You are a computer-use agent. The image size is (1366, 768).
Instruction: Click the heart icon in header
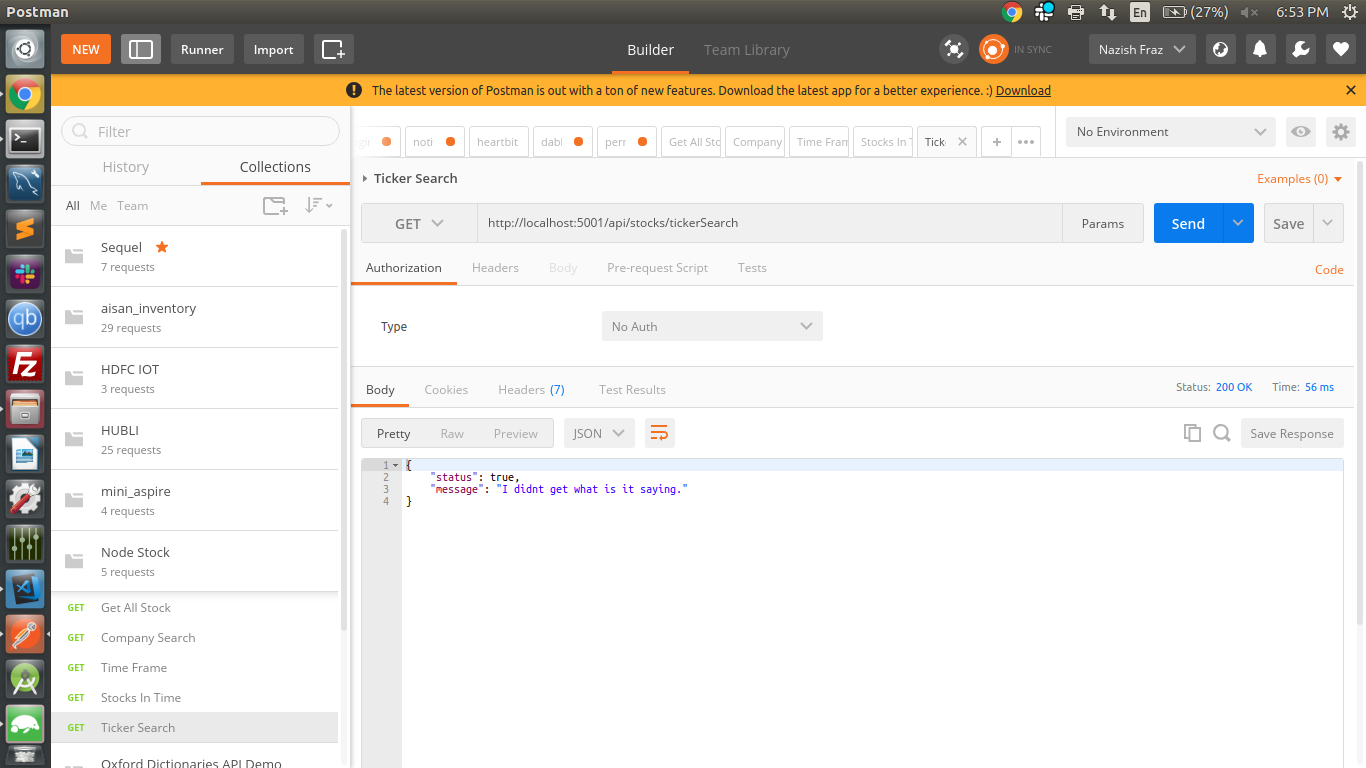point(1341,49)
